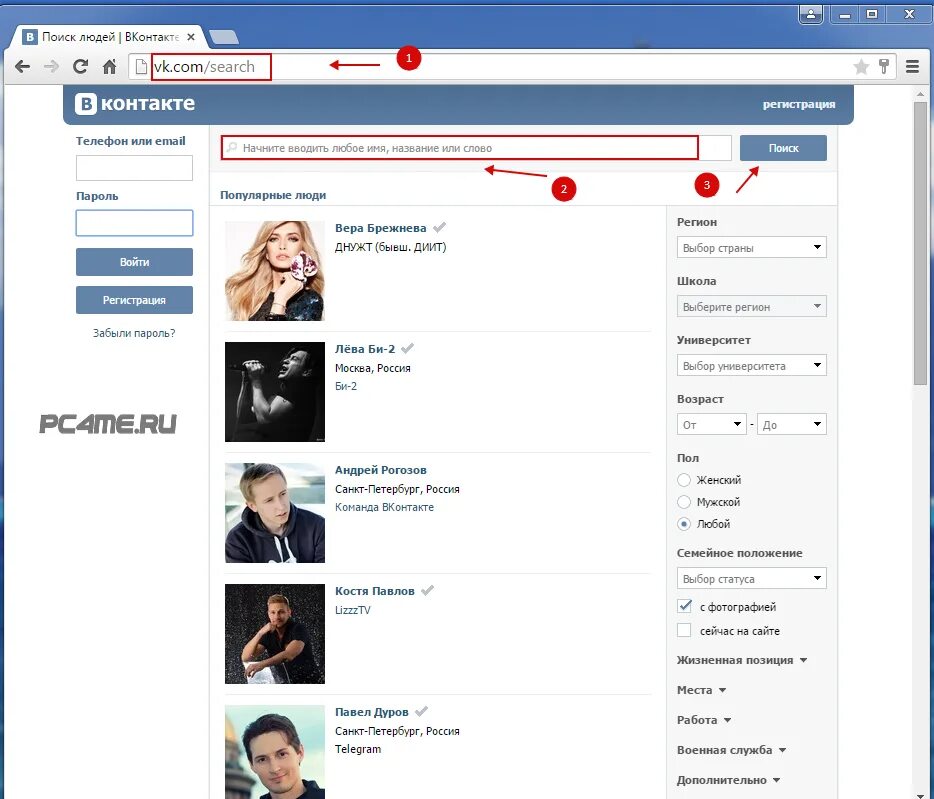Open saved passwords key icon

click(x=884, y=66)
